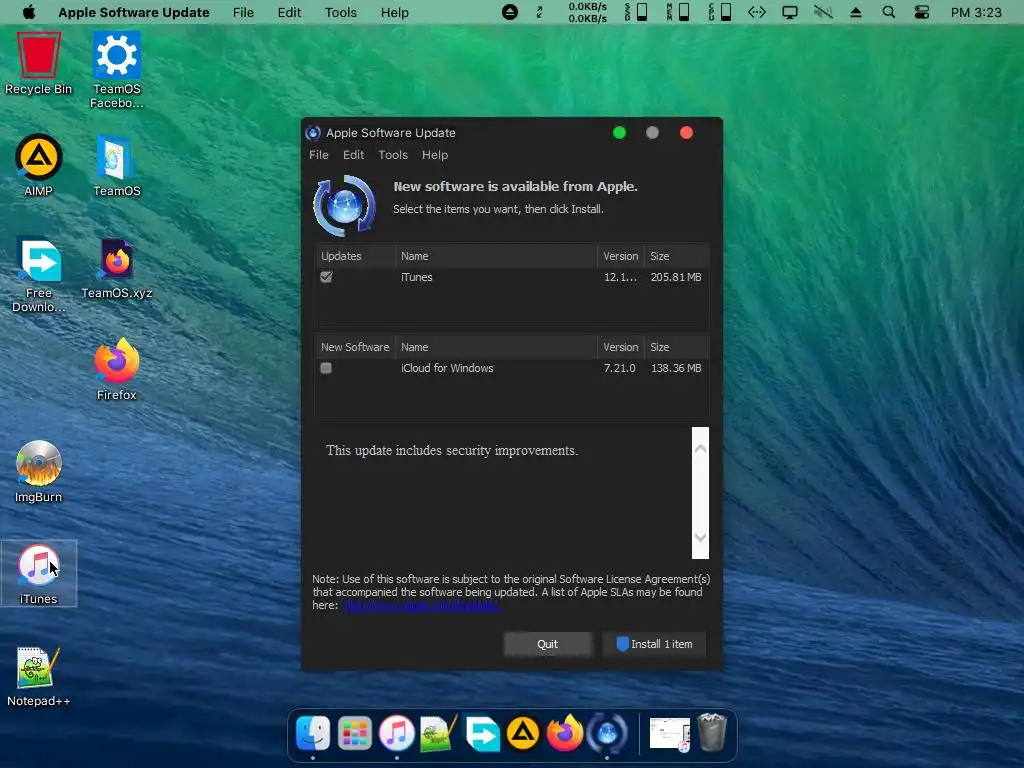Click the display icon in menu bar
1024x768 pixels.
coord(790,12)
